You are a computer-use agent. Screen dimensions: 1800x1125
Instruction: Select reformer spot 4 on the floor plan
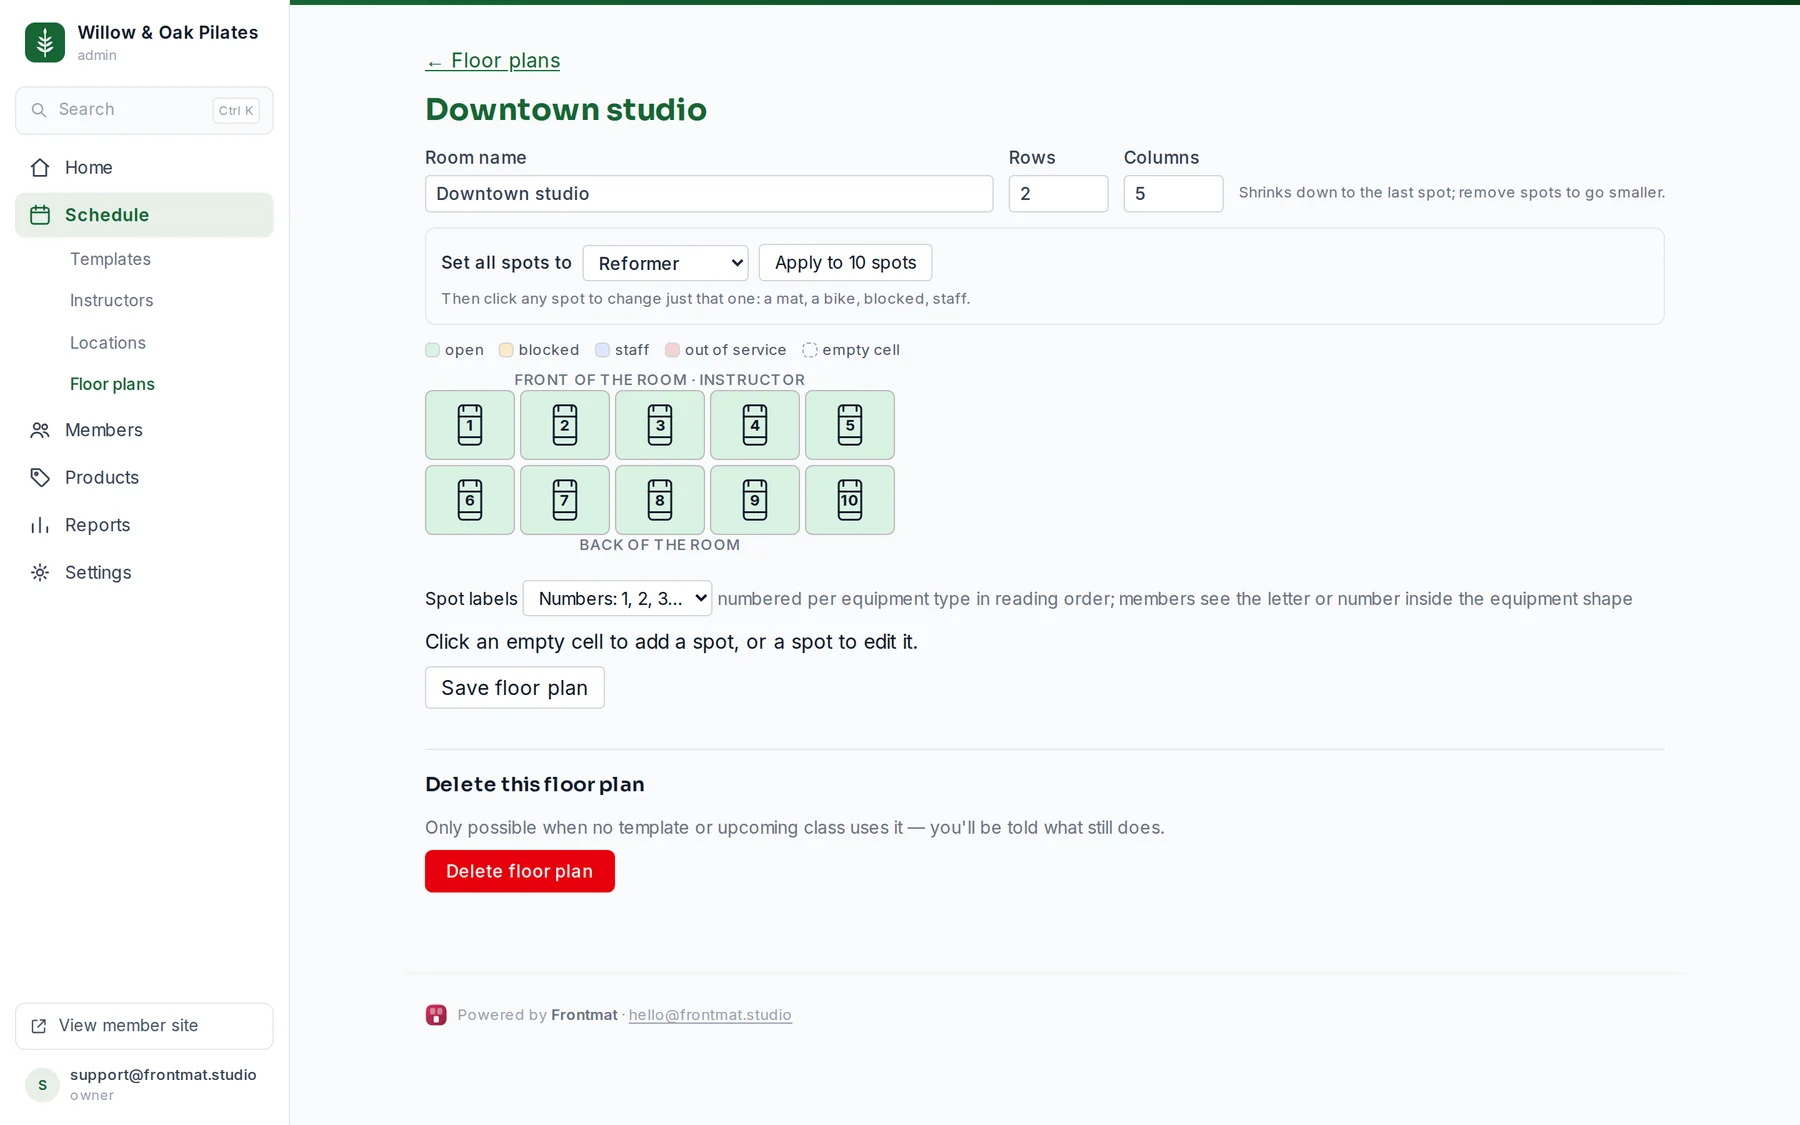[x=755, y=425]
